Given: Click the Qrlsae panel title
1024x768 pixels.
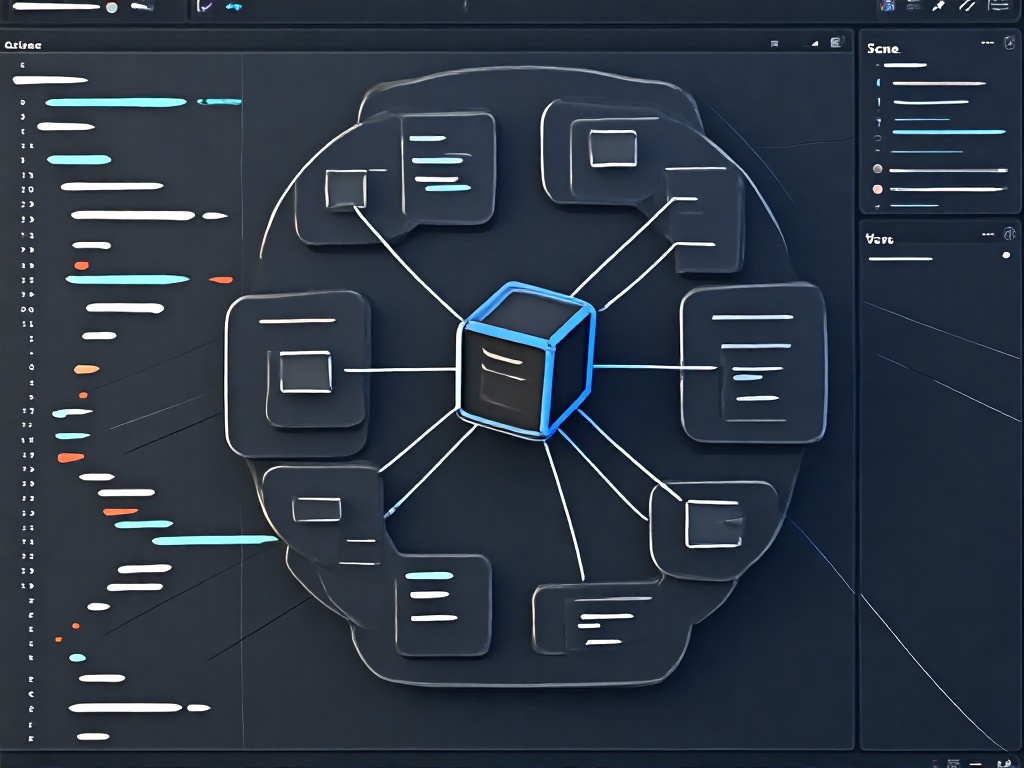Looking at the screenshot, I should [23, 46].
